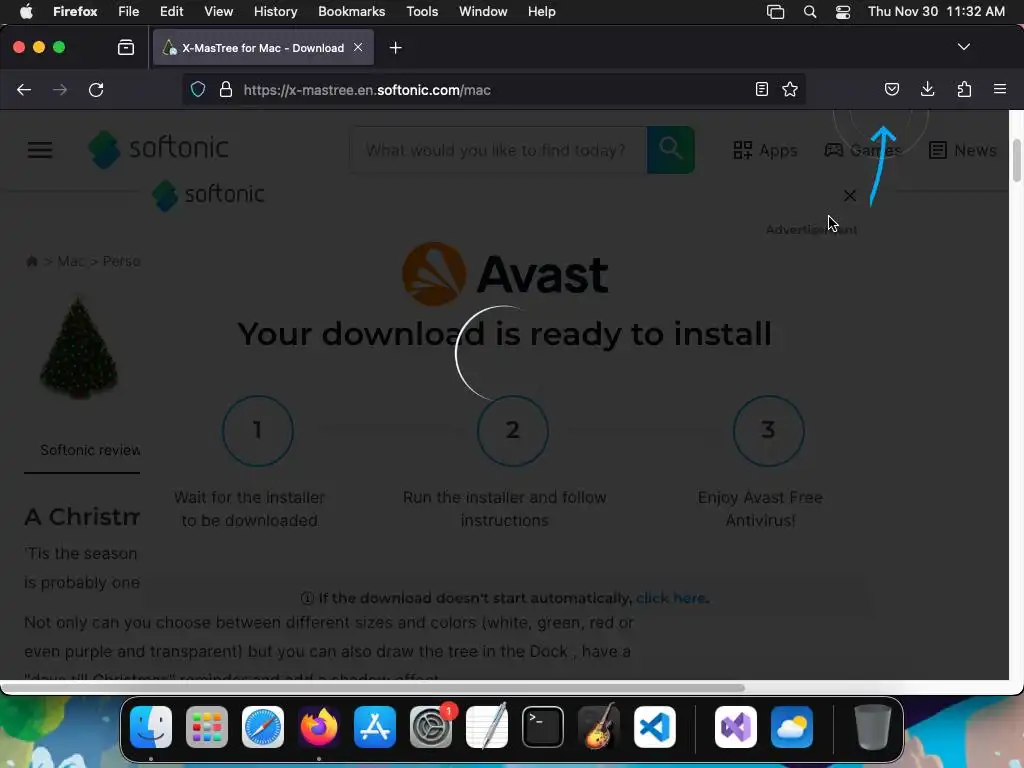Click the screen mirroring menu bar icon

click(775, 11)
